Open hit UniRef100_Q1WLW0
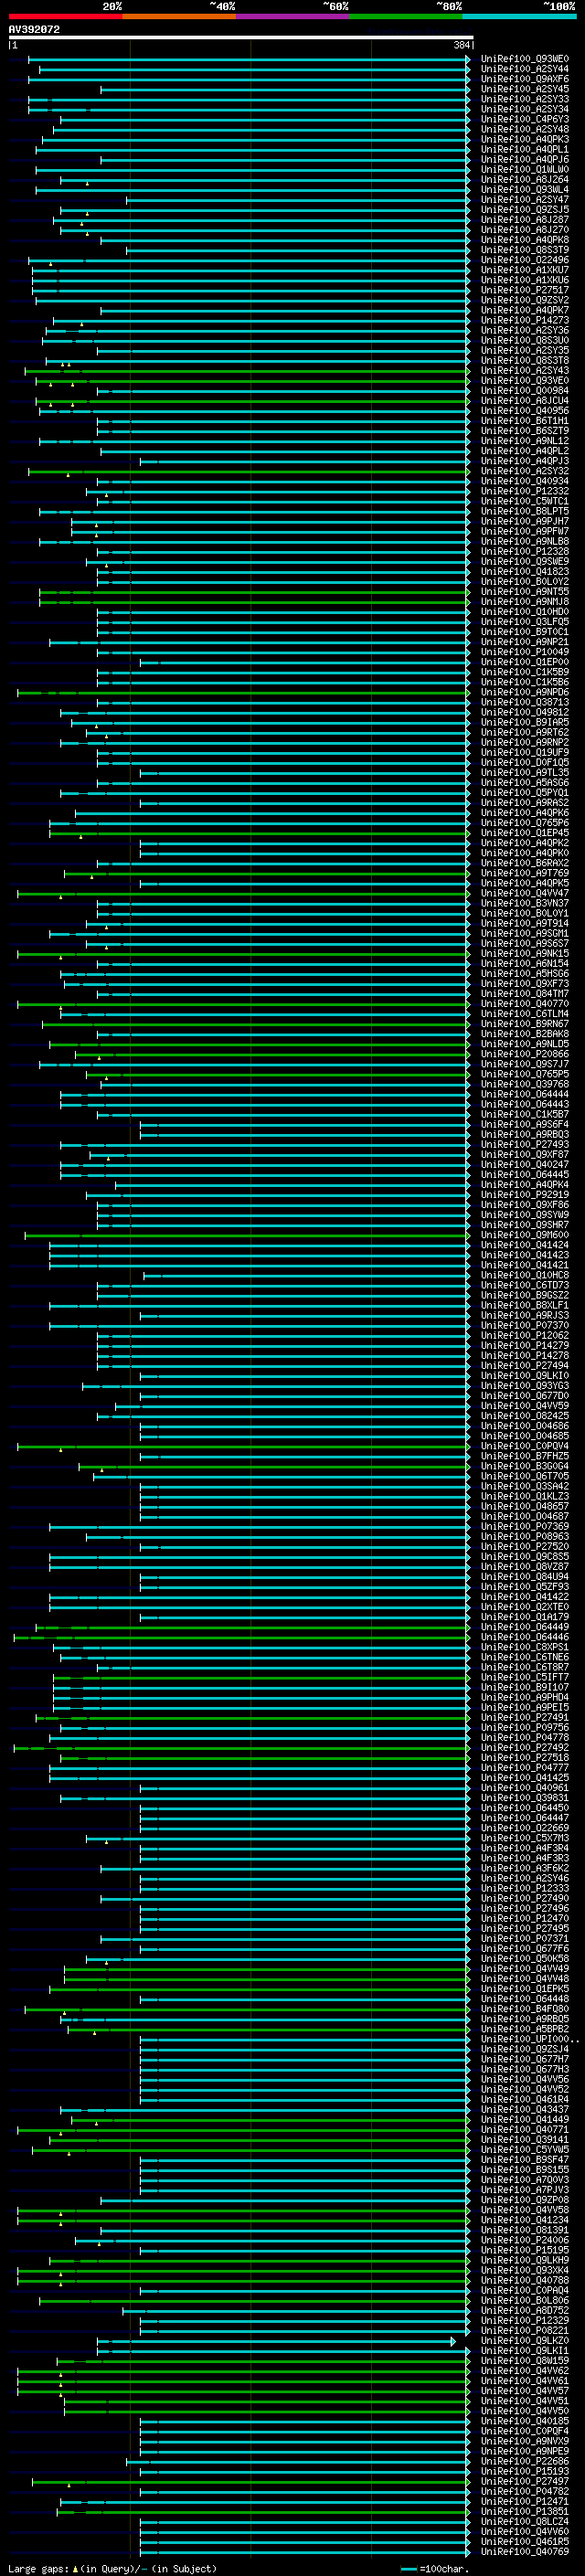The height and width of the screenshot is (2576, 585). coord(525,169)
